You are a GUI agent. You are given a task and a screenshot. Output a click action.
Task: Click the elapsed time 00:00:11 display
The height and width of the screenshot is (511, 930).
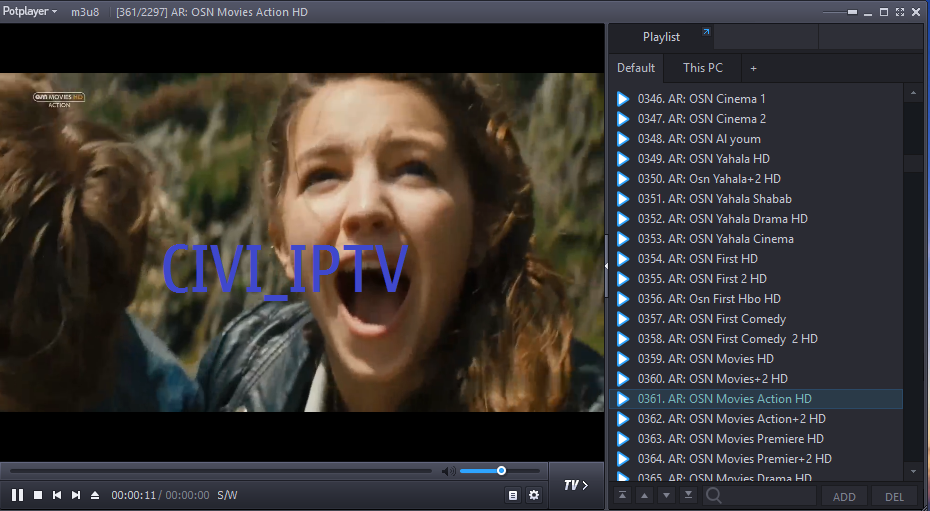133,495
